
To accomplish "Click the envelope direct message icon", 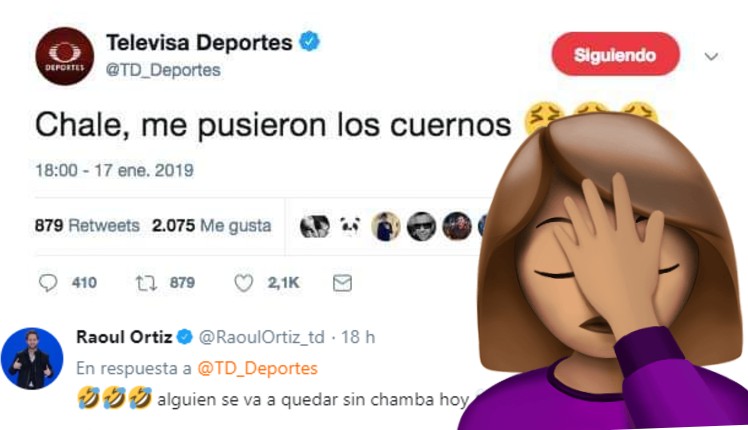I will tap(342, 283).
